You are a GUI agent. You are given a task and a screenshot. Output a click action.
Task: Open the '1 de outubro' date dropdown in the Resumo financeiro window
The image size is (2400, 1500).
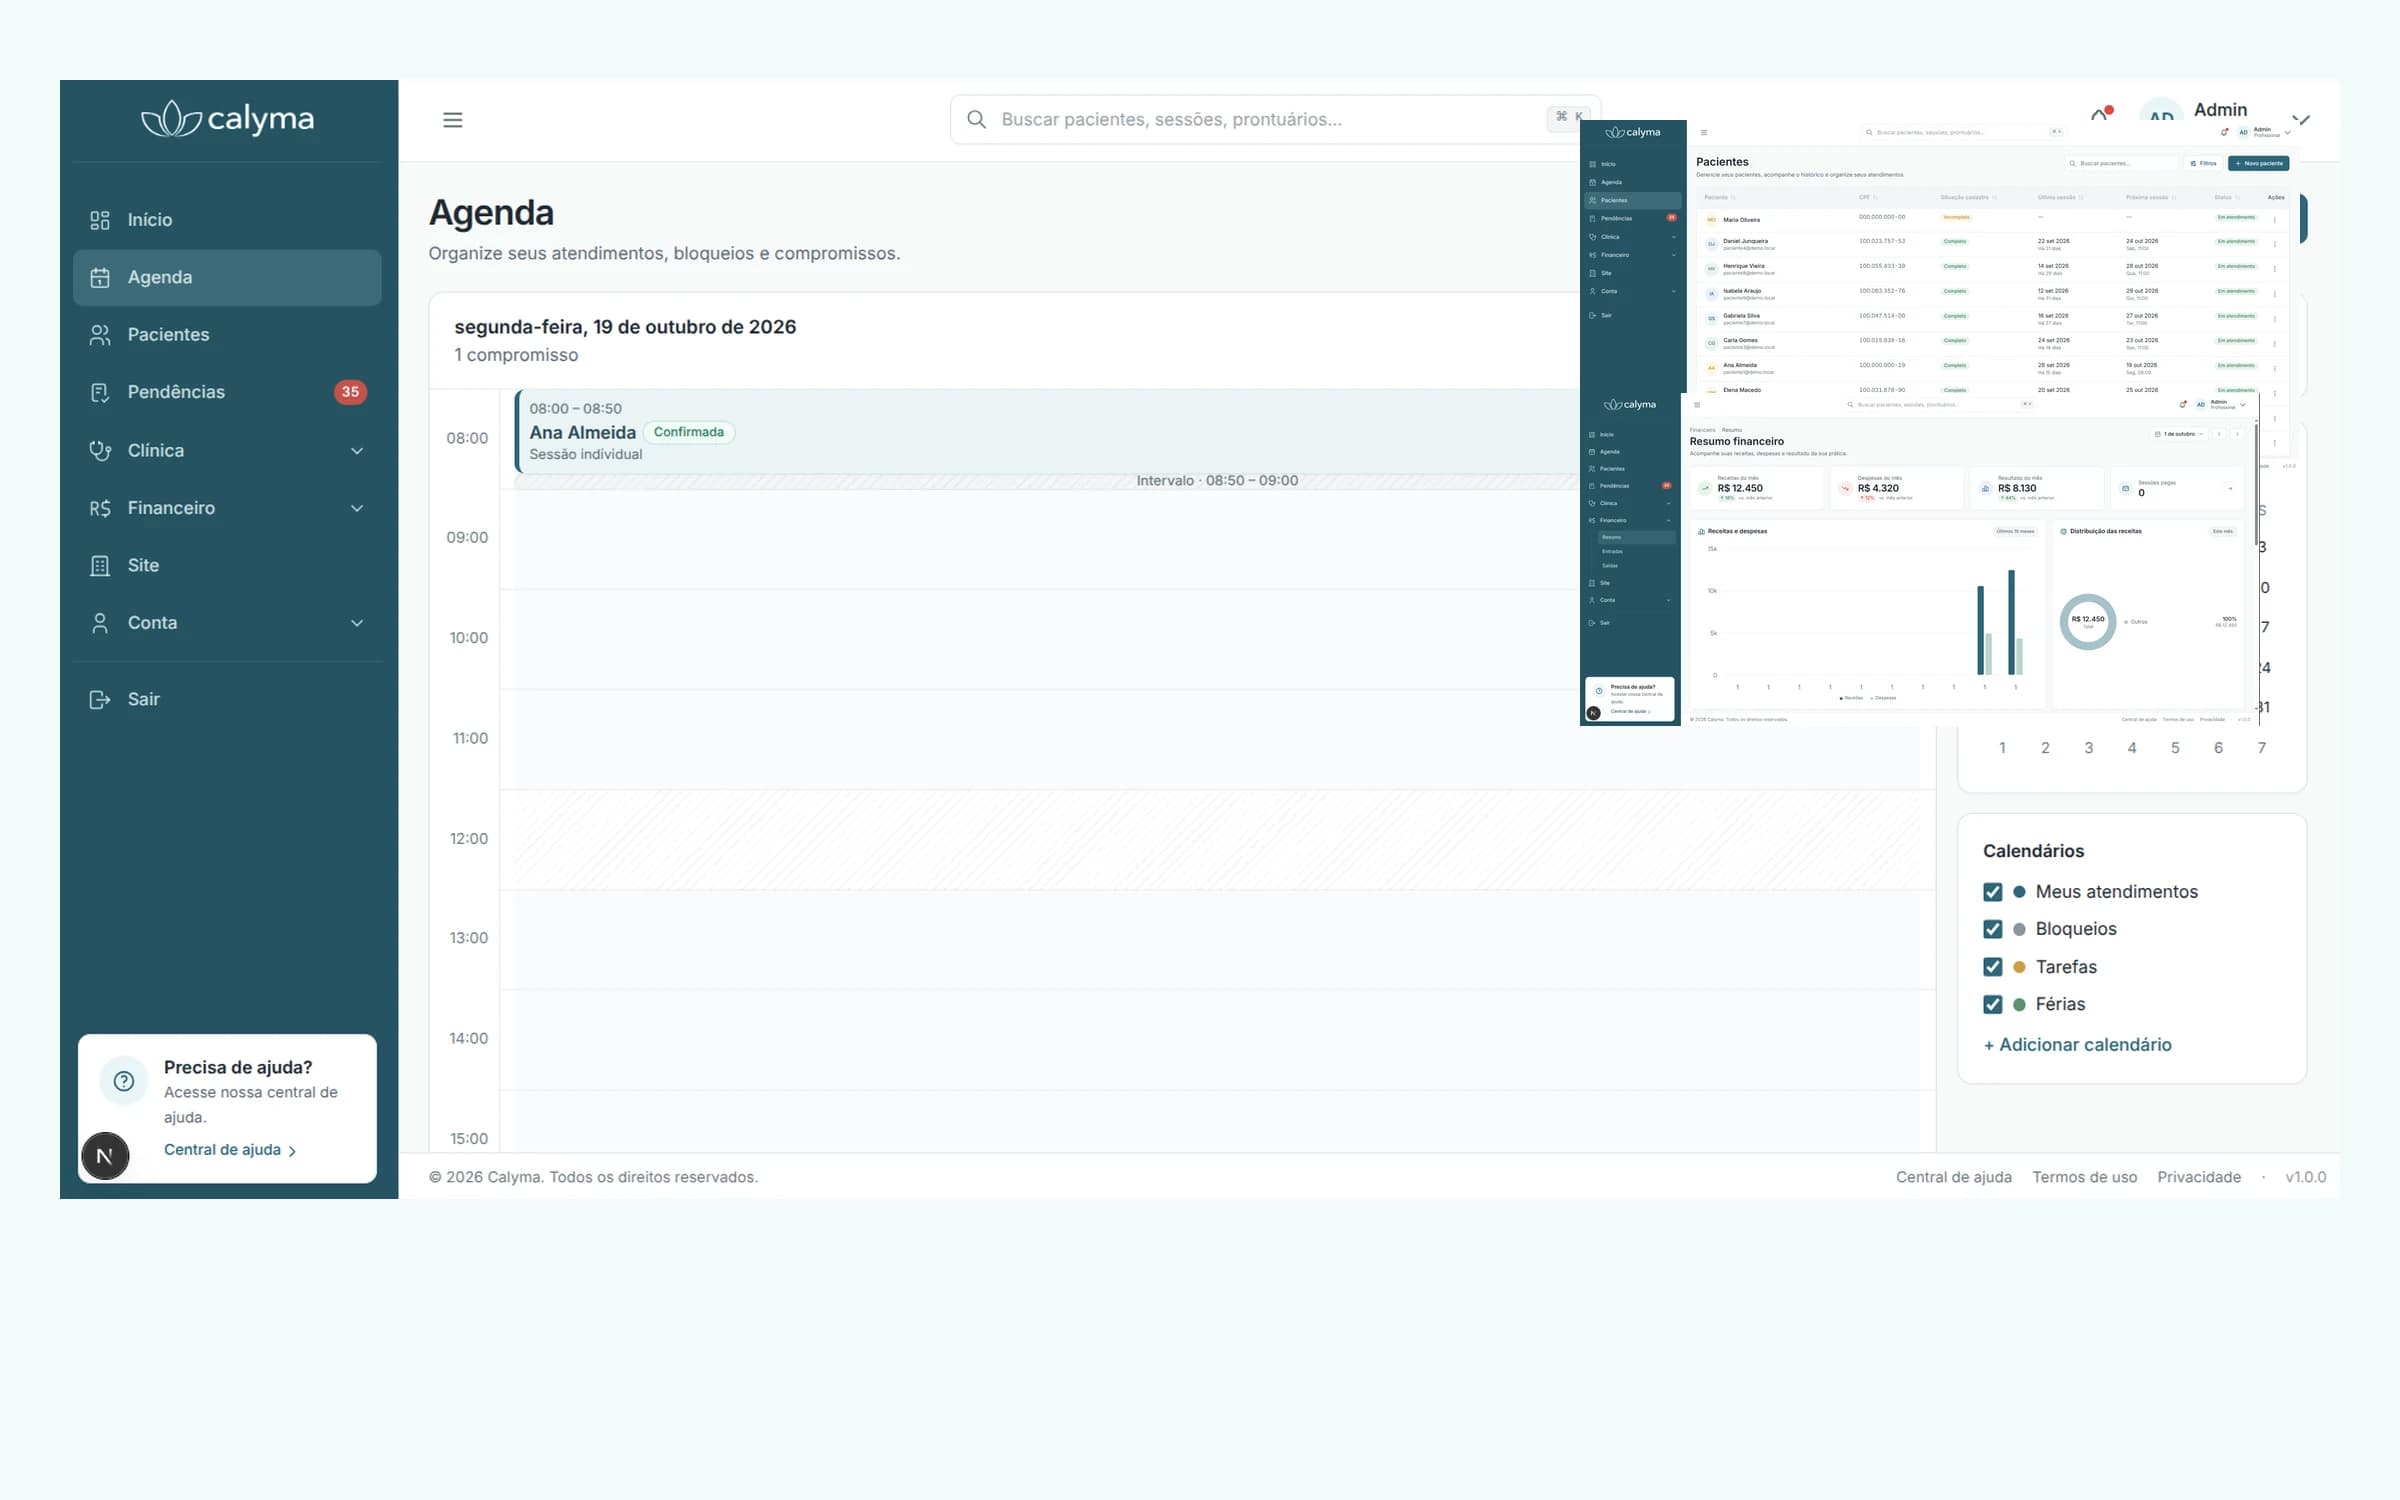click(x=2180, y=434)
